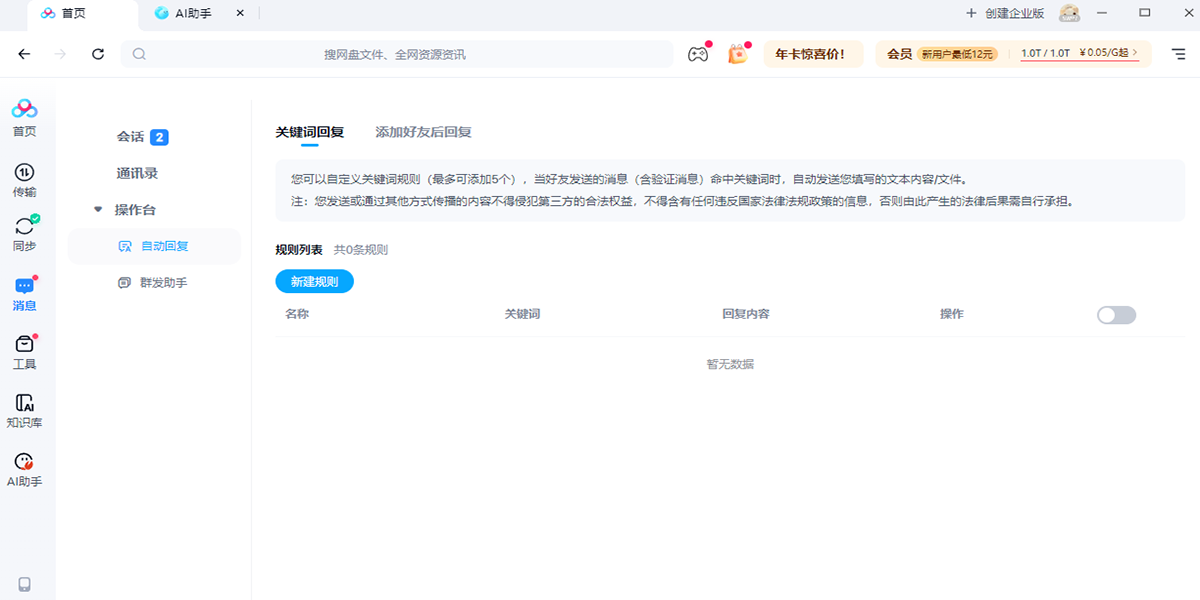Open the AI助手 sidebar icon
This screenshot has width=1200, height=600.
[x=25, y=468]
